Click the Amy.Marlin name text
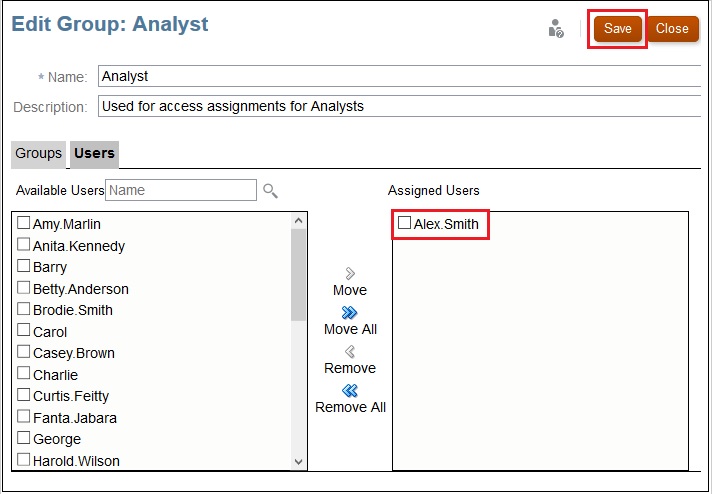712x494 pixels. click(67, 224)
